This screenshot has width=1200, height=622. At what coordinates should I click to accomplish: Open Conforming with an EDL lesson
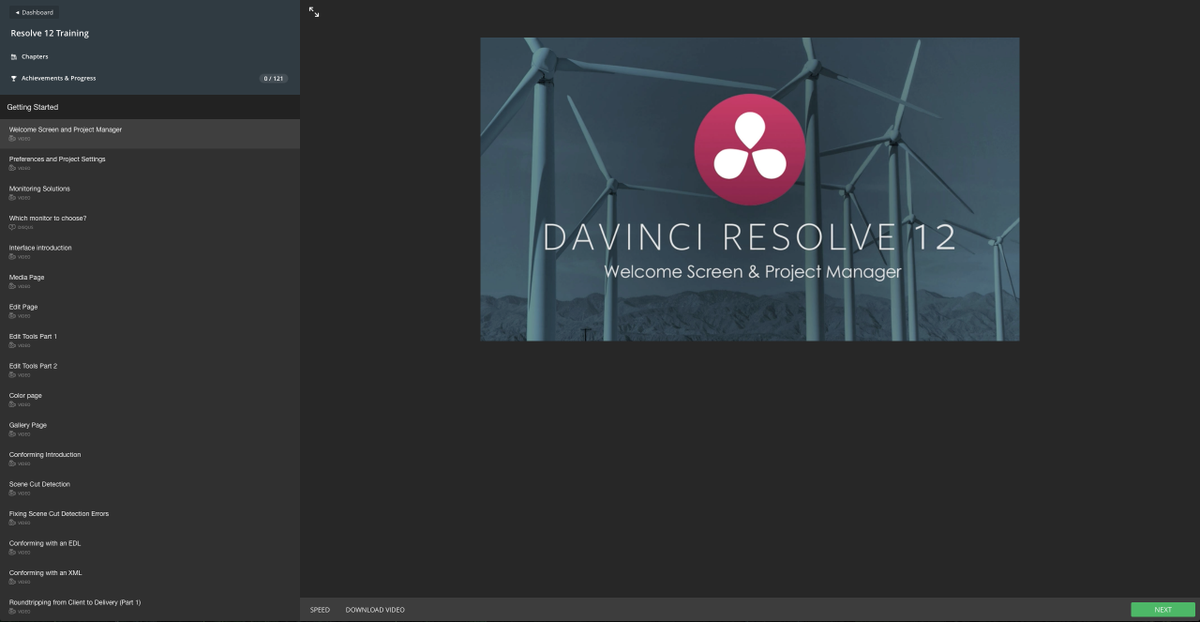coord(150,547)
